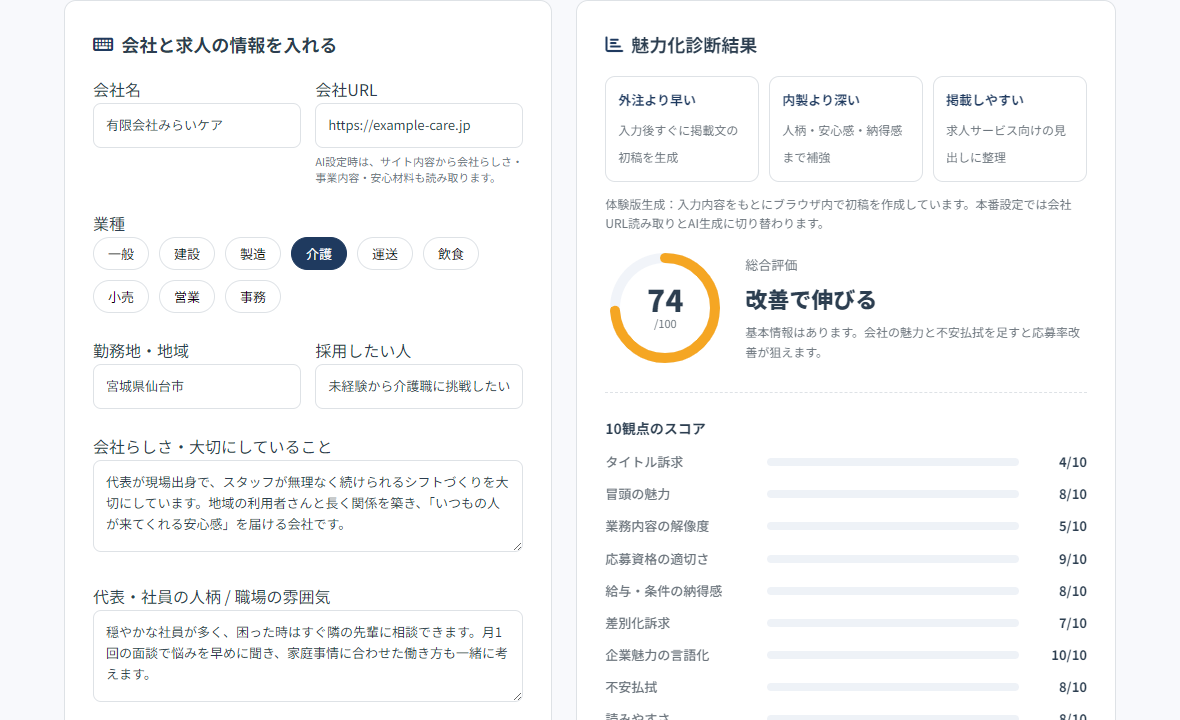This screenshot has height=720, width=1180.
Task: Click the 10観点のスコア heading
Action: [x=655, y=429]
